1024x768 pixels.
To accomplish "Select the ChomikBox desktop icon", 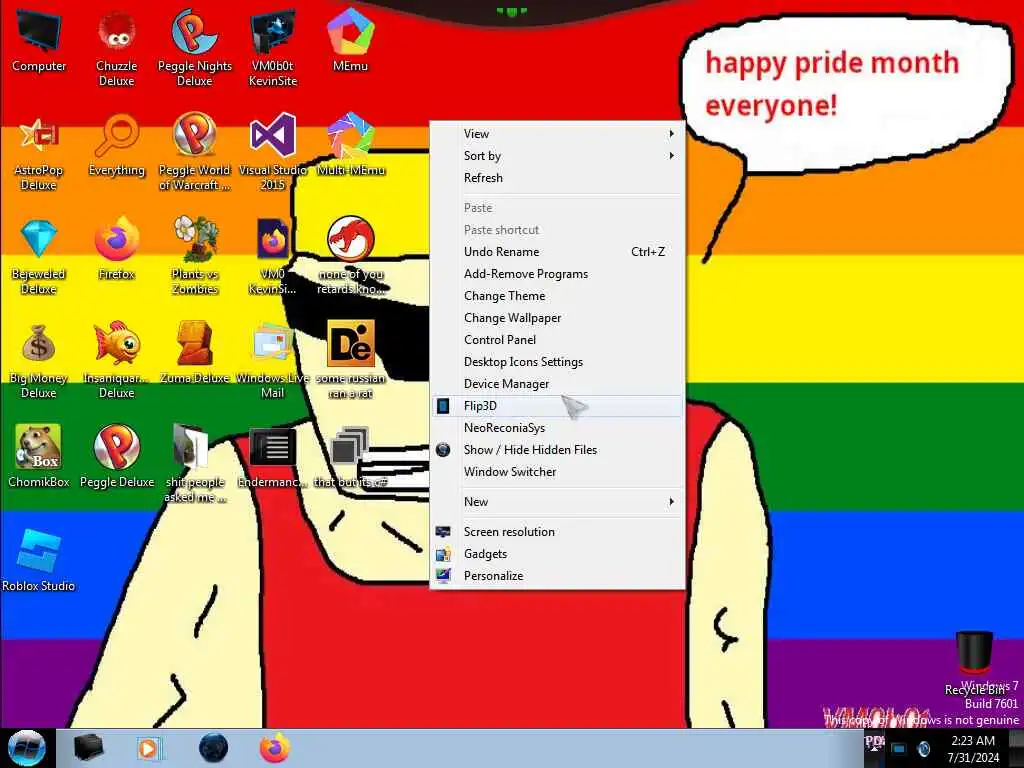I will [x=39, y=457].
